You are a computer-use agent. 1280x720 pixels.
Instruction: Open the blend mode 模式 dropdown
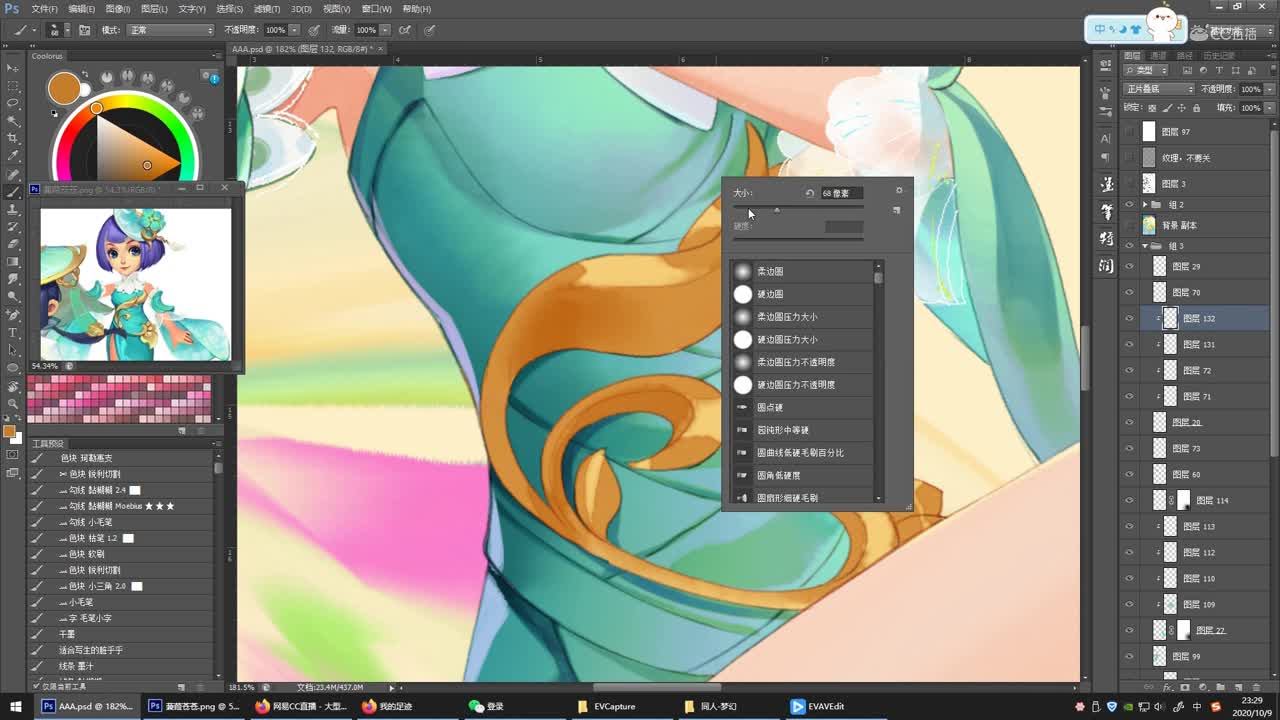coord(170,30)
